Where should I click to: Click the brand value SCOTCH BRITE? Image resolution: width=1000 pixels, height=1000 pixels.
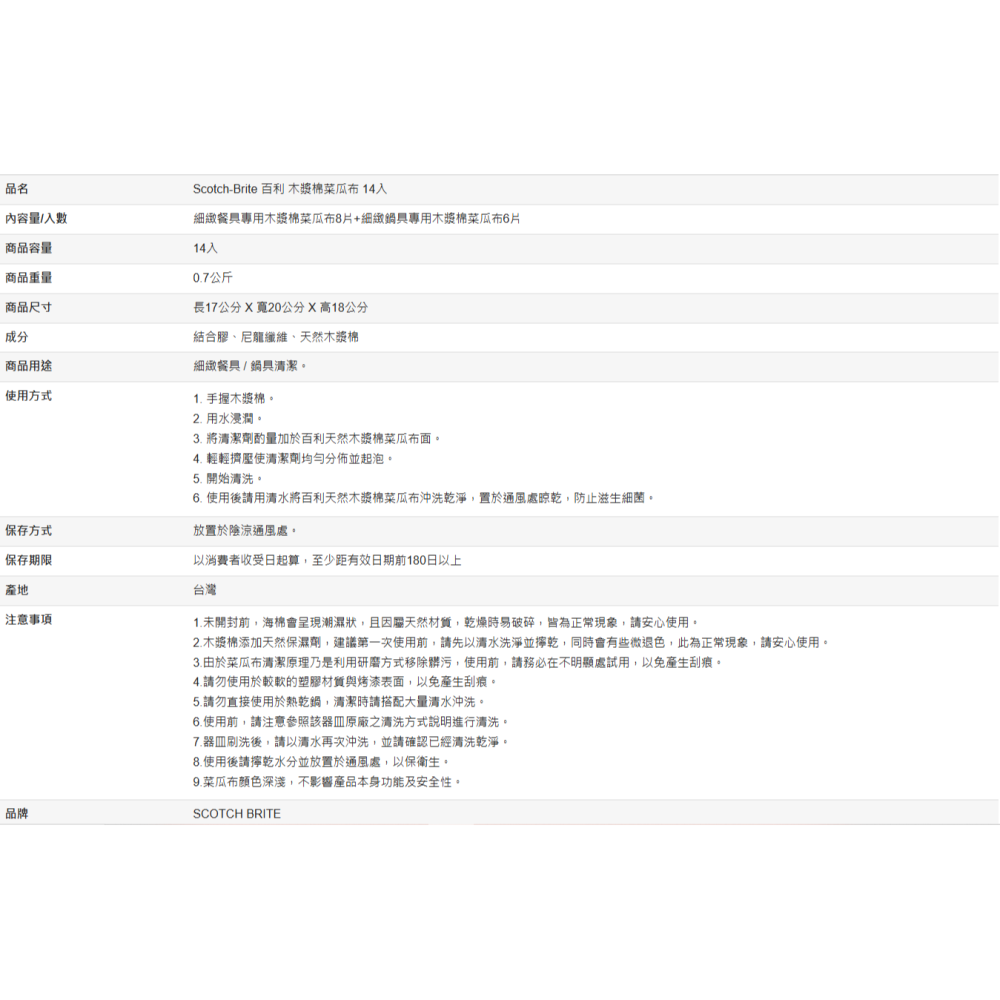pyautogui.click(x=237, y=814)
